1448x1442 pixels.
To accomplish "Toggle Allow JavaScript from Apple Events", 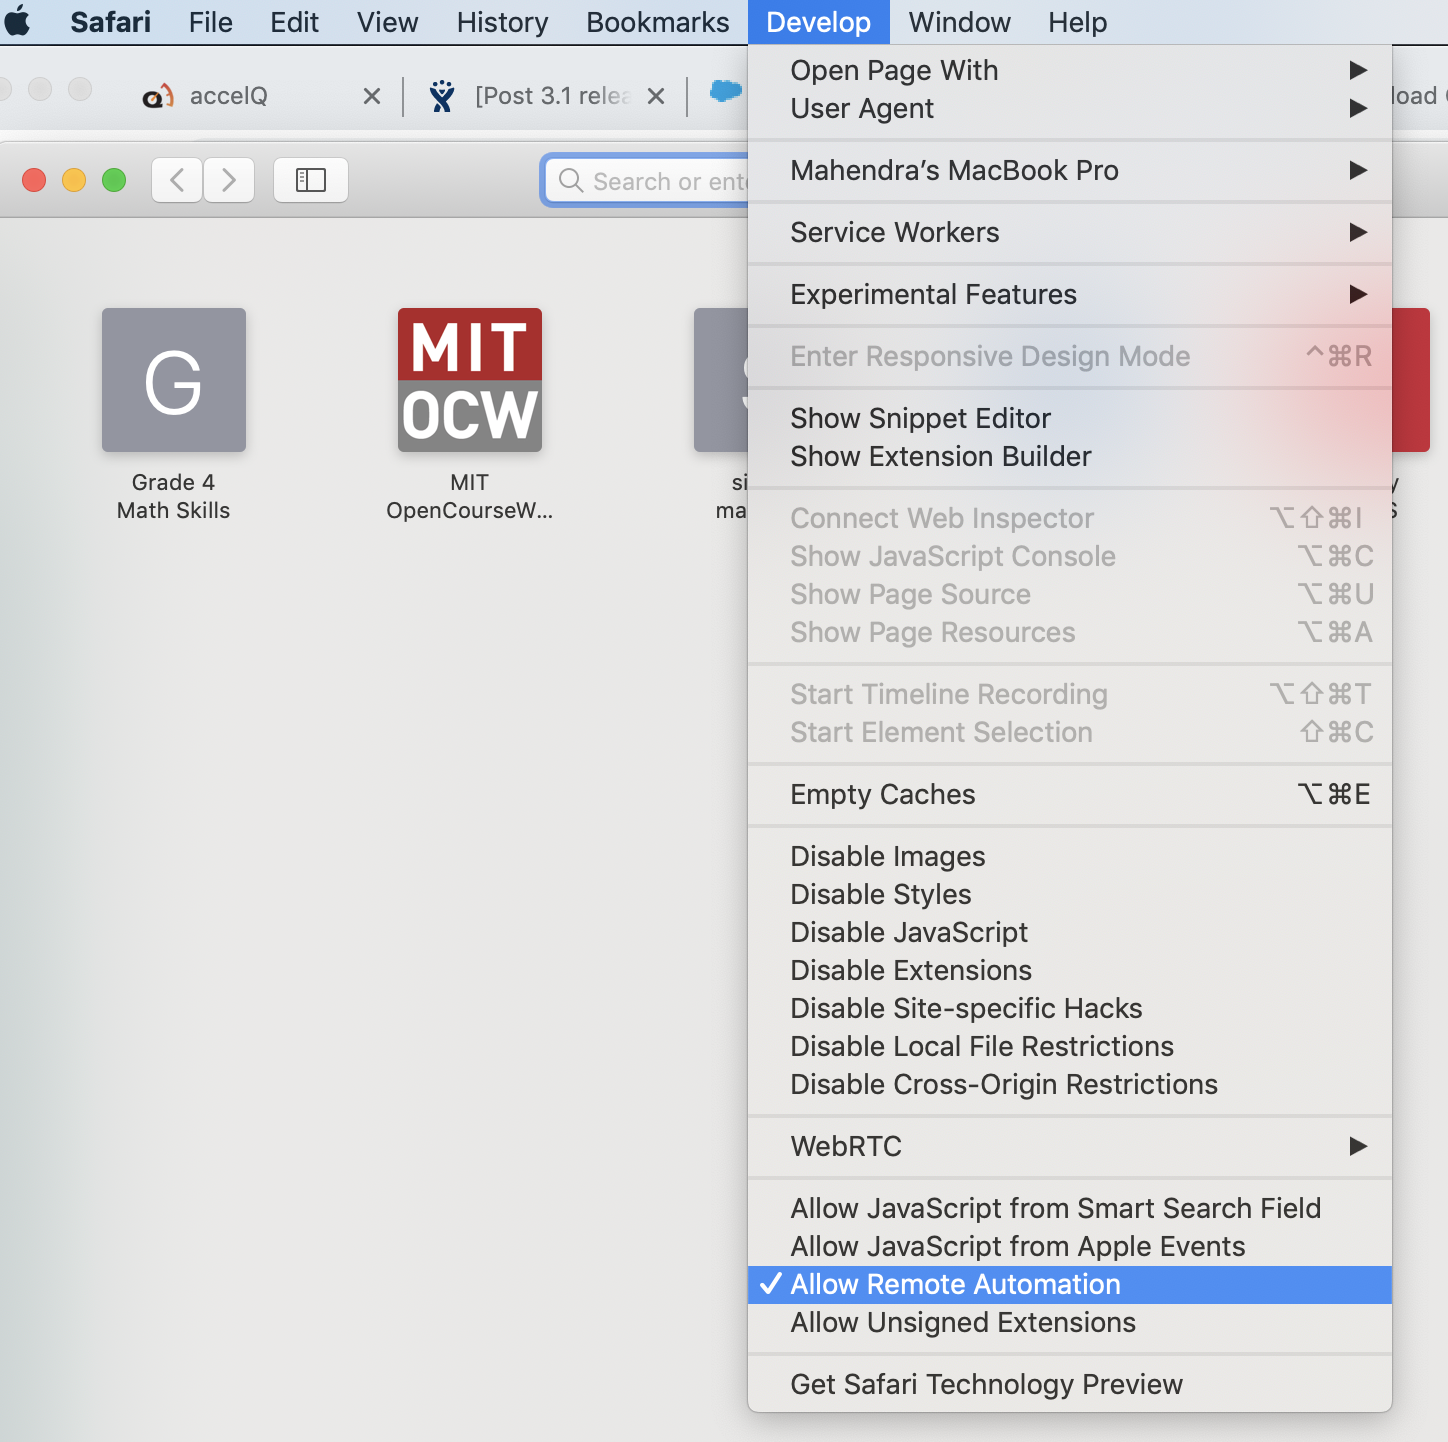I will click(1070, 1246).
